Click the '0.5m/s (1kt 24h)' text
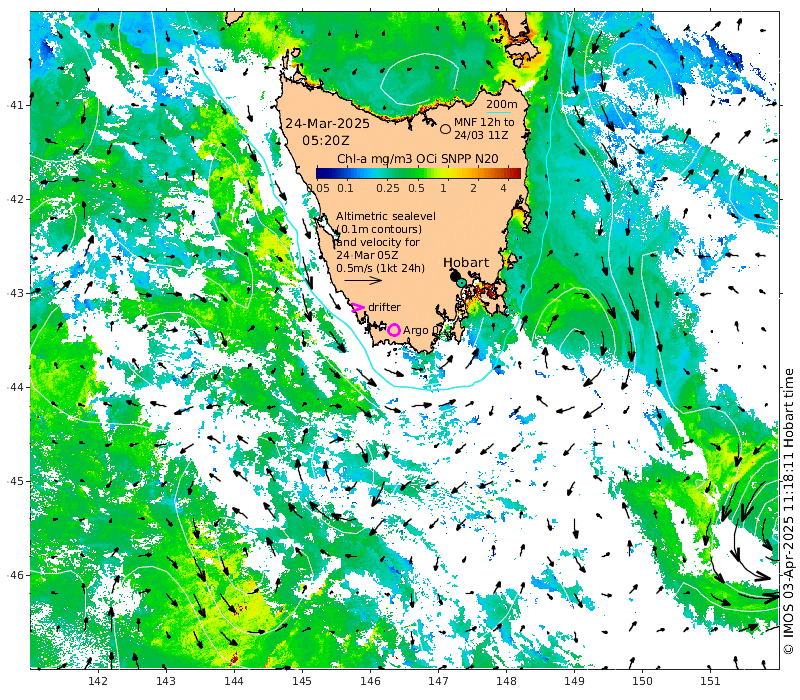Image resolution: width=800 pixels, height=700 pixels. point(380,268)
